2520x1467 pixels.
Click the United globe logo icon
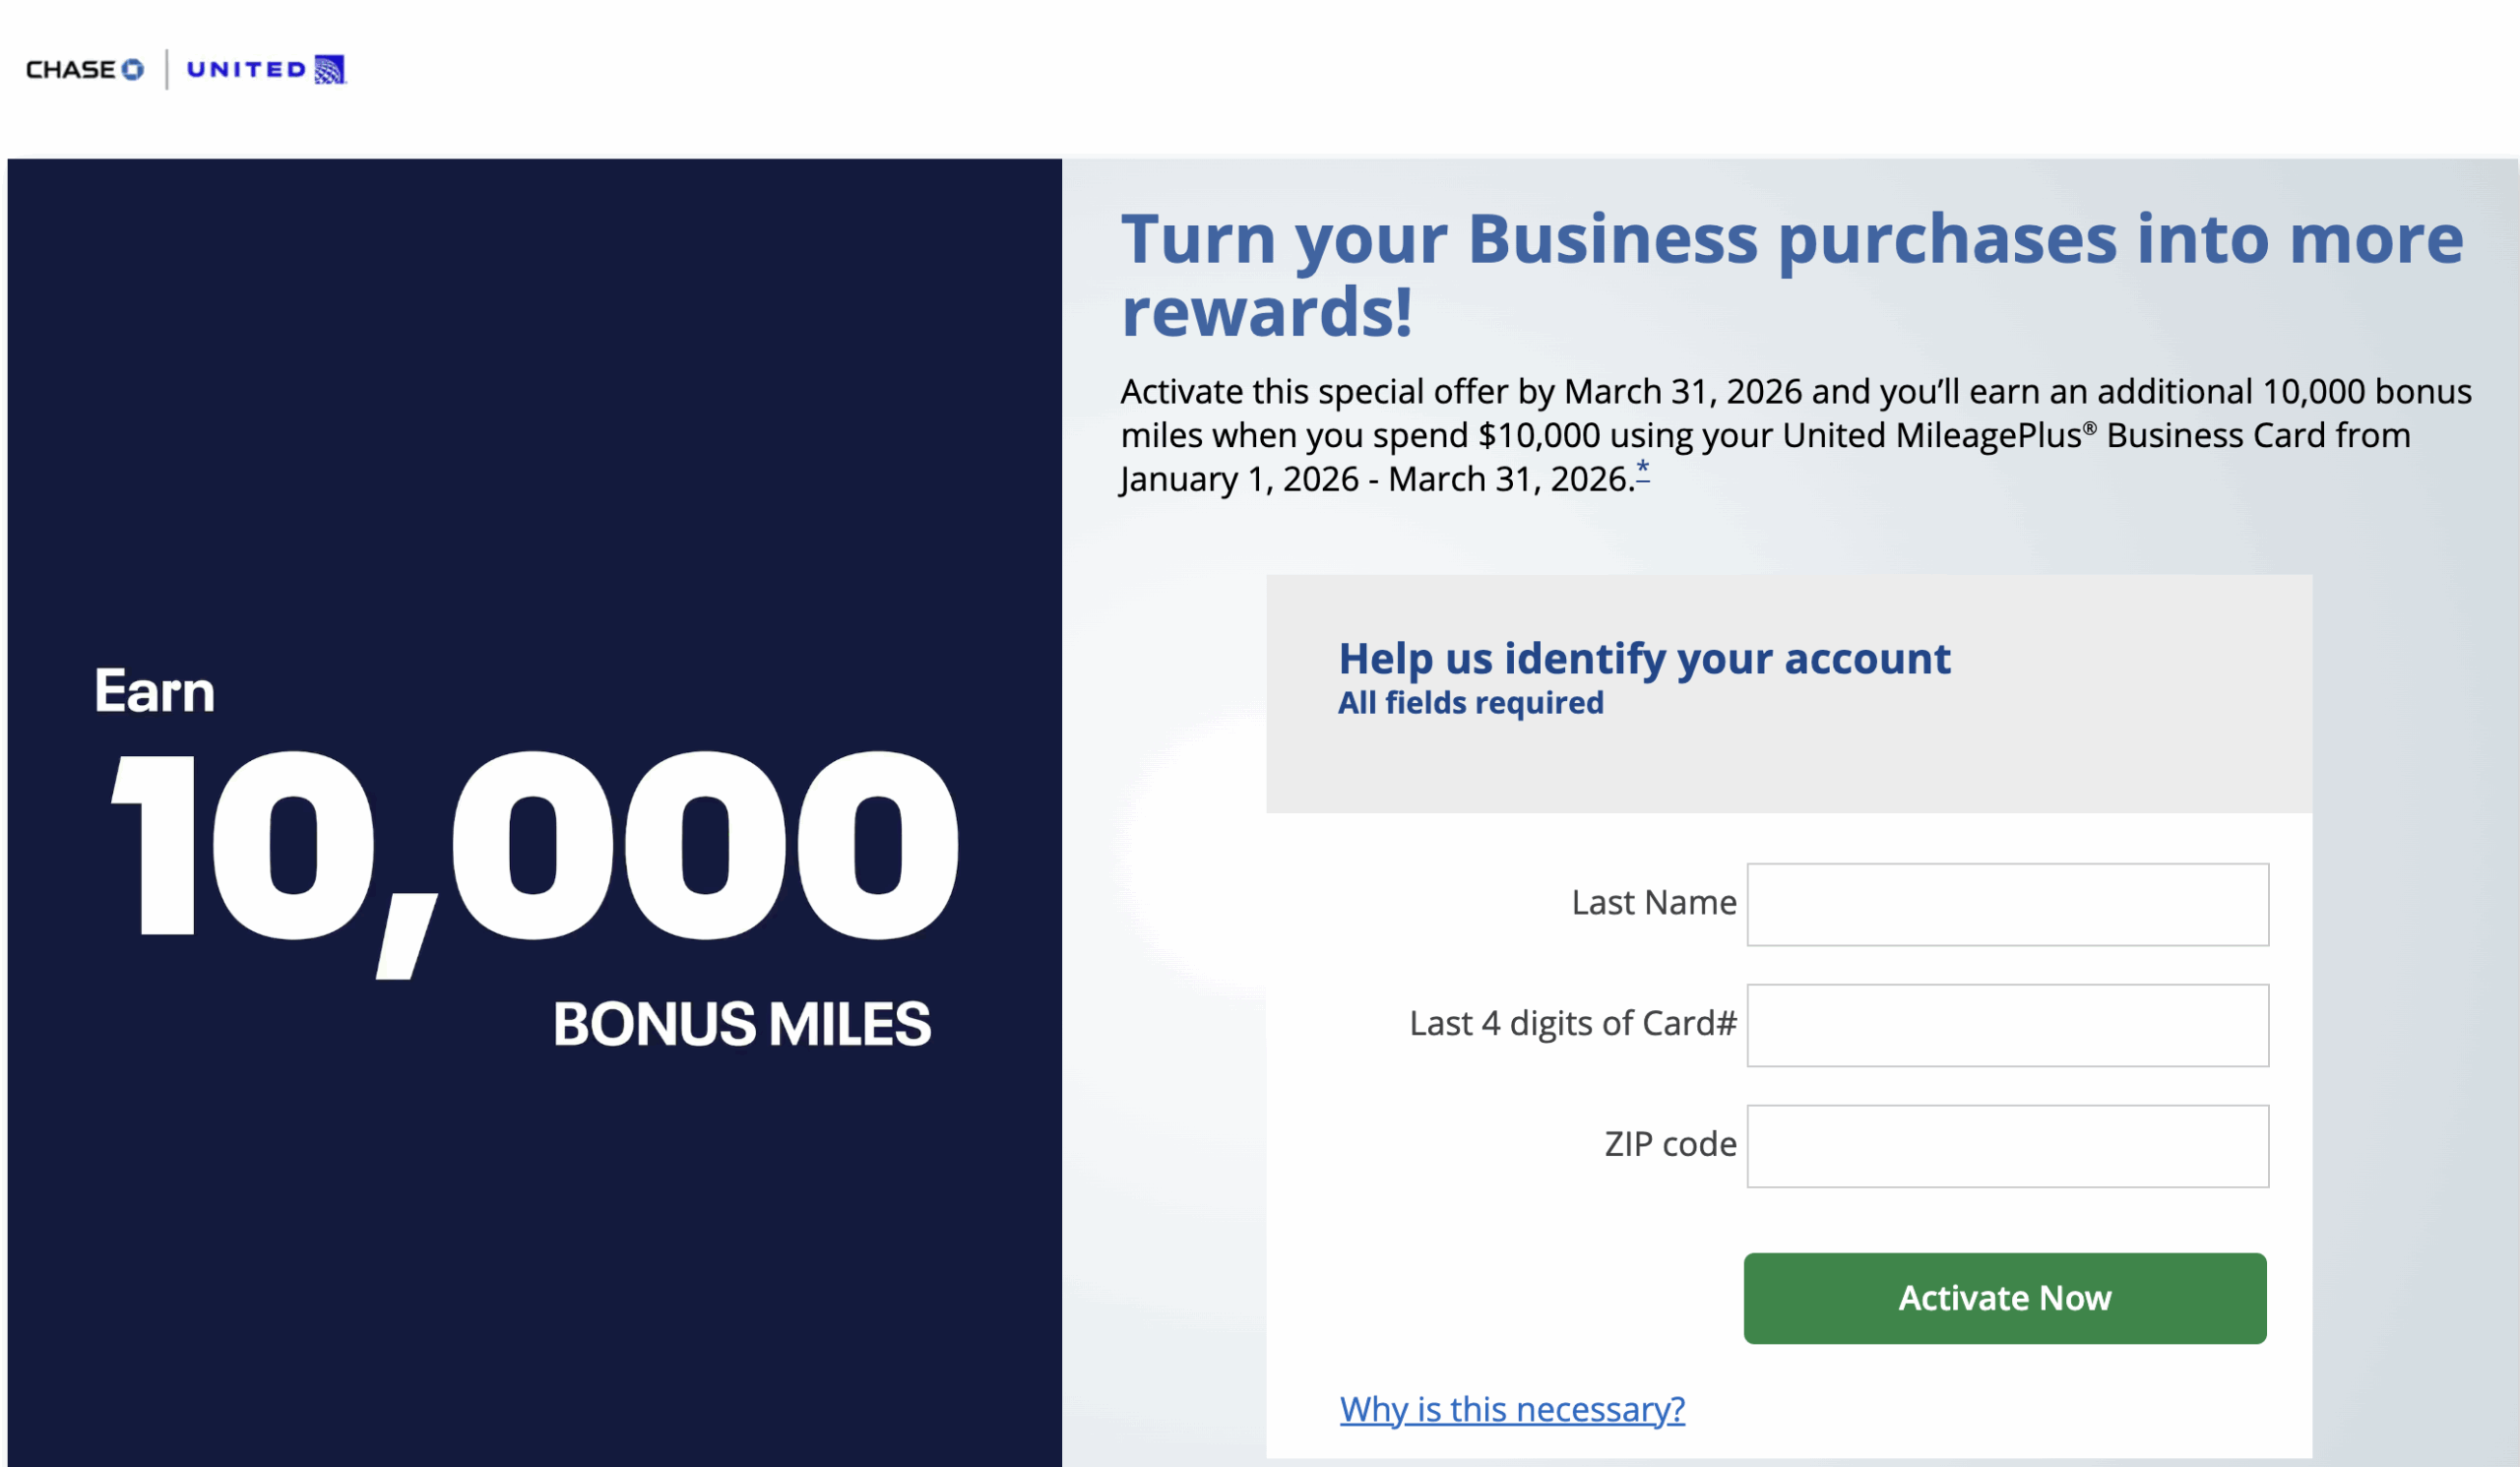[x=329, y=70]
